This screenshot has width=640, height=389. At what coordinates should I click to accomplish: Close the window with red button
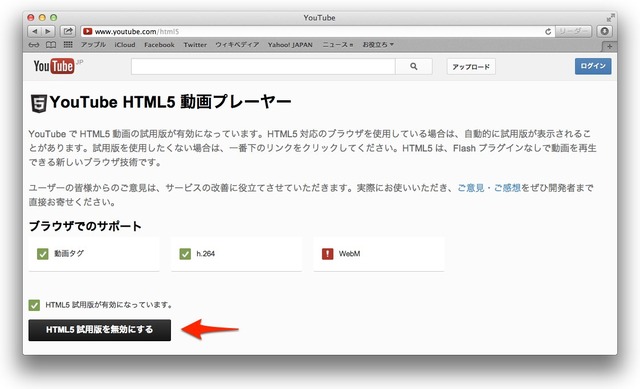tap(31, 18)
